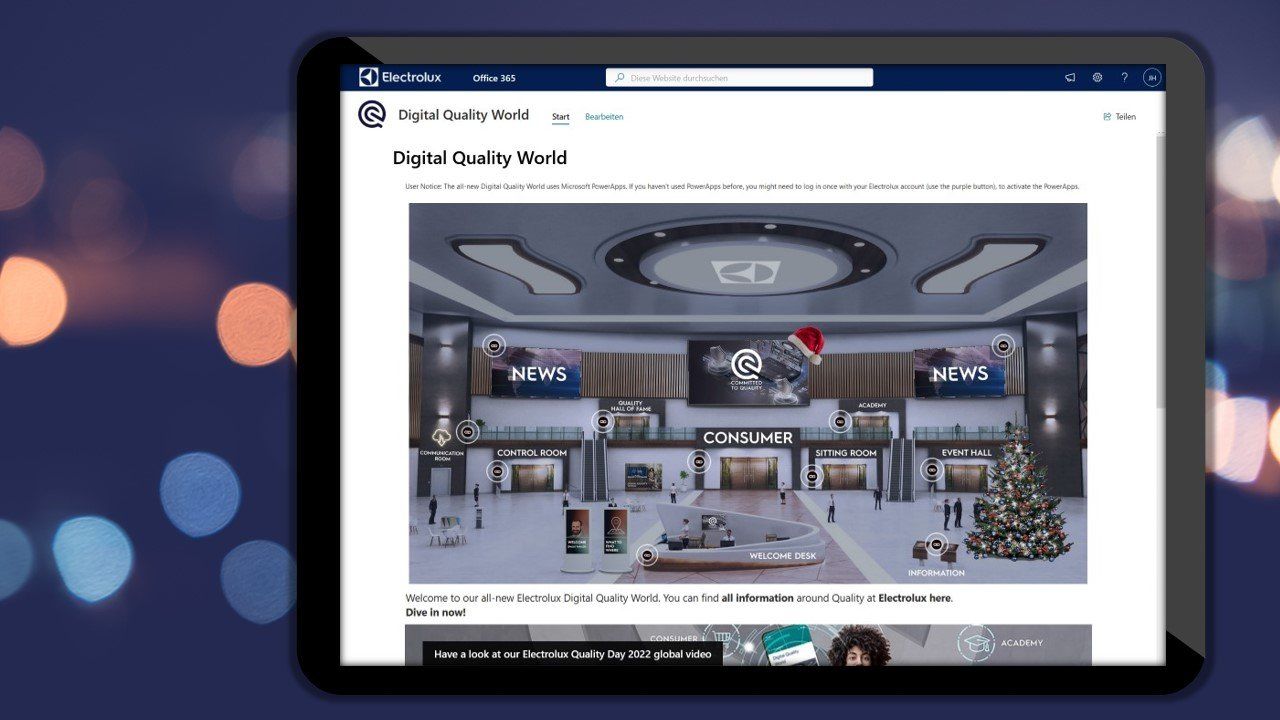
Task: Click the hotspot beside the left NEWS screen
Action: 493,346
